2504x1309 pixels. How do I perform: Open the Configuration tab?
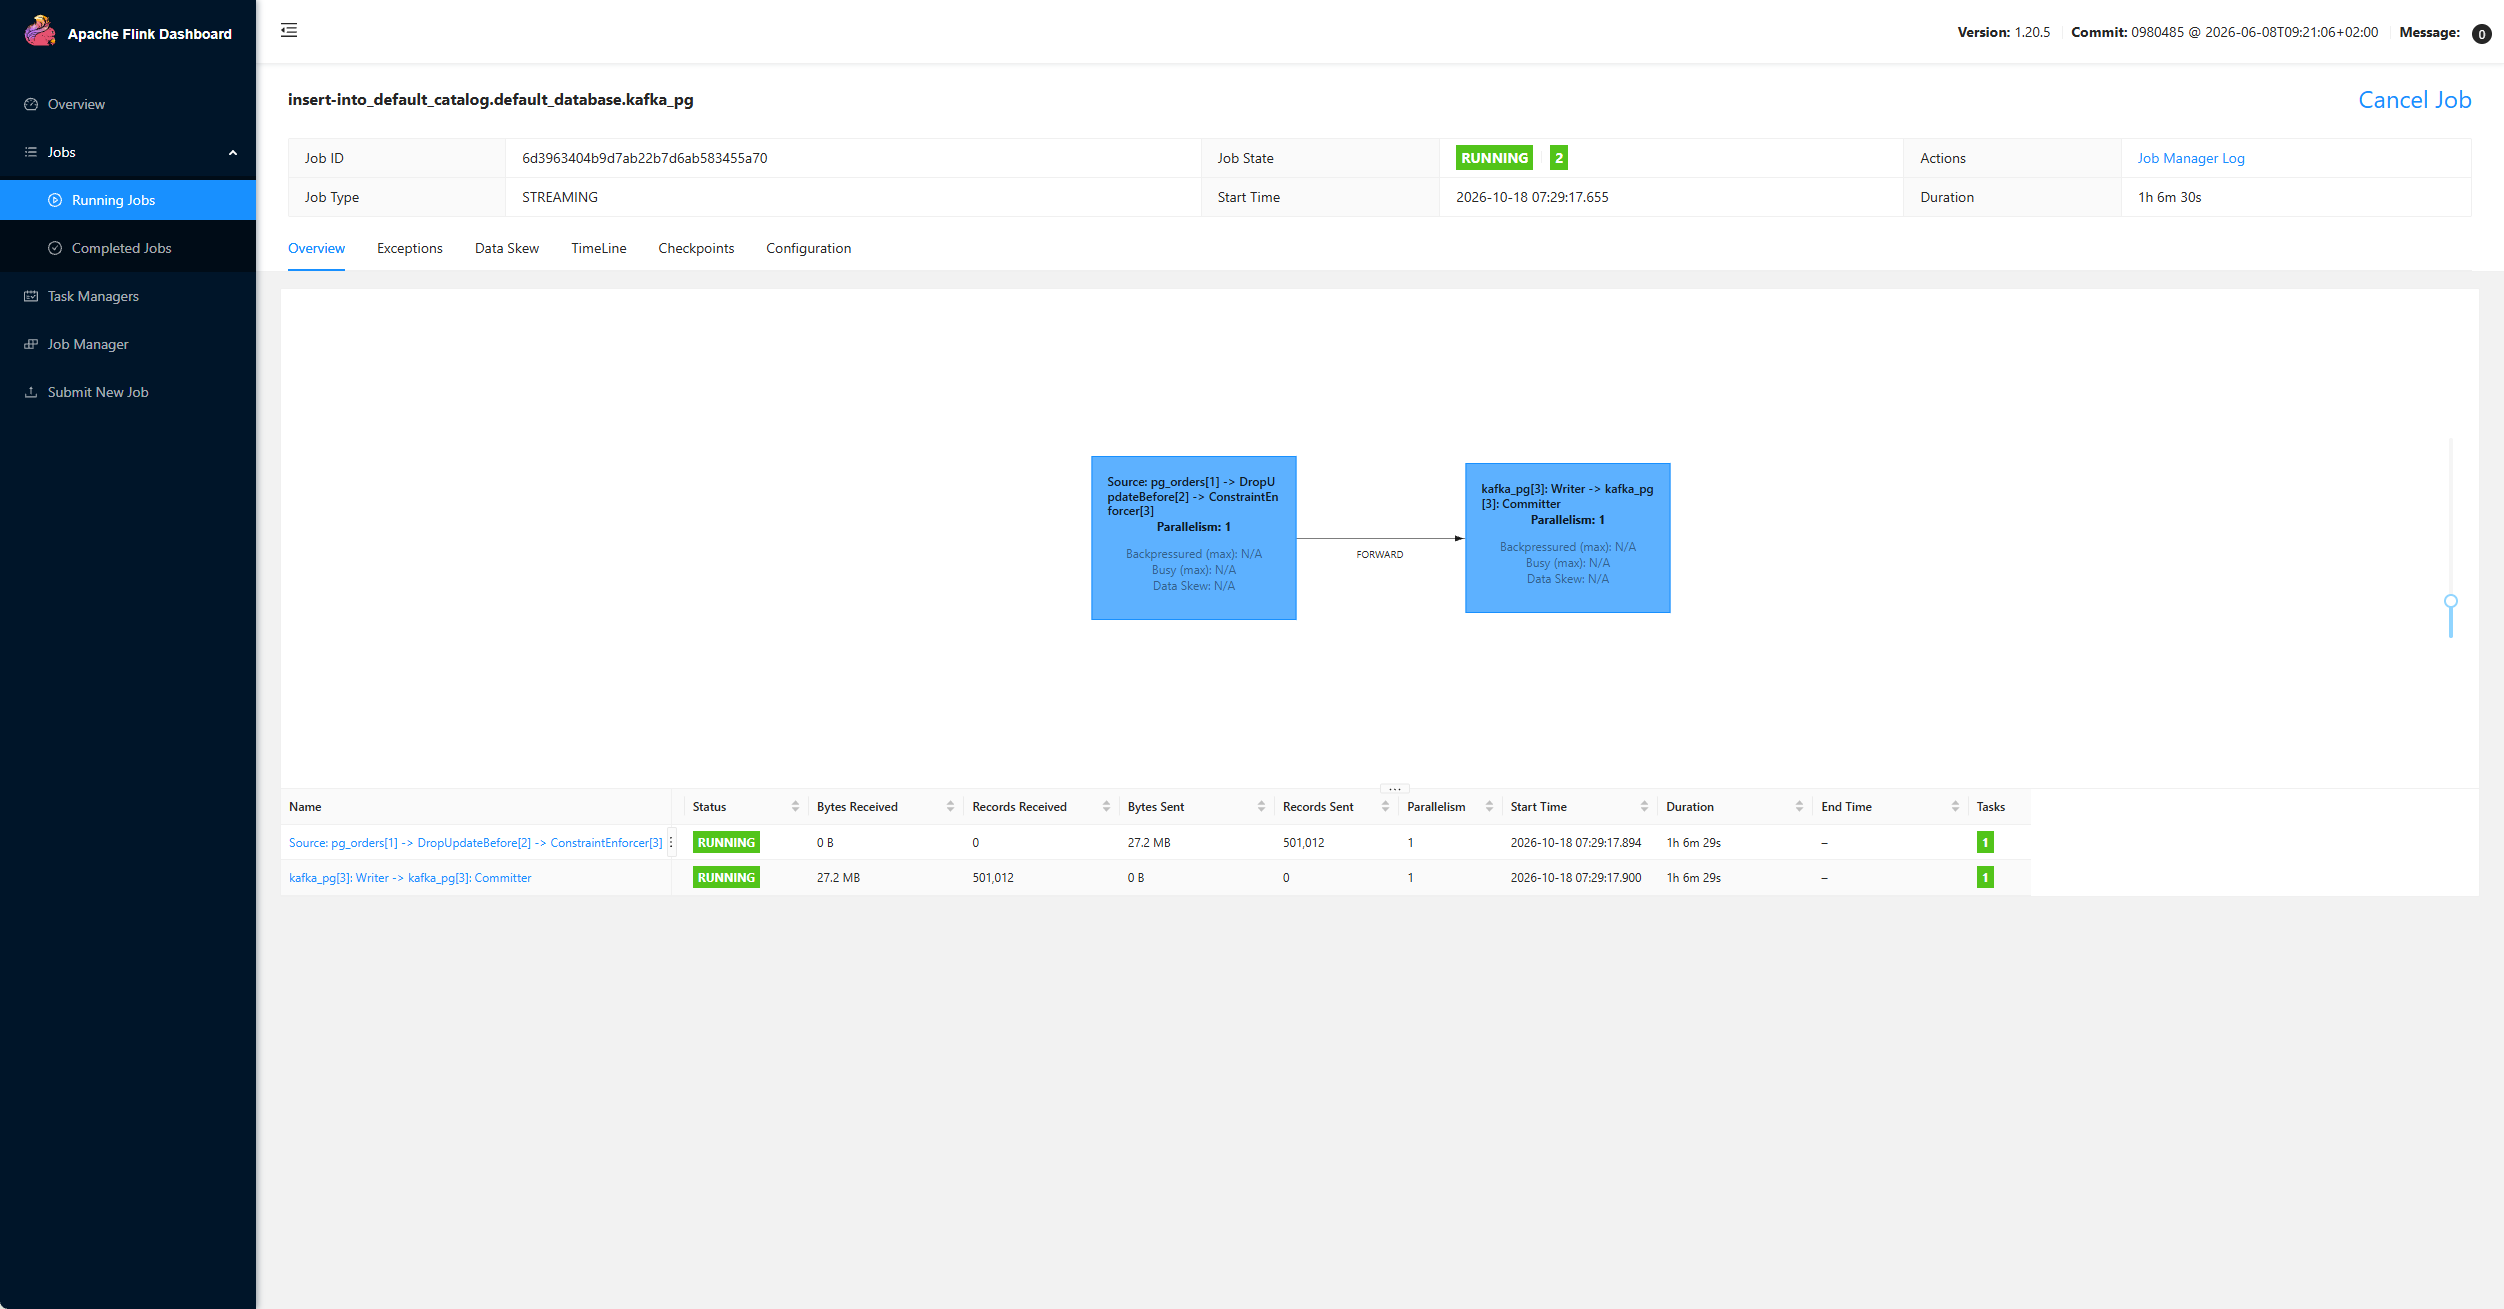pyautogui.click(x=809, y=248)
